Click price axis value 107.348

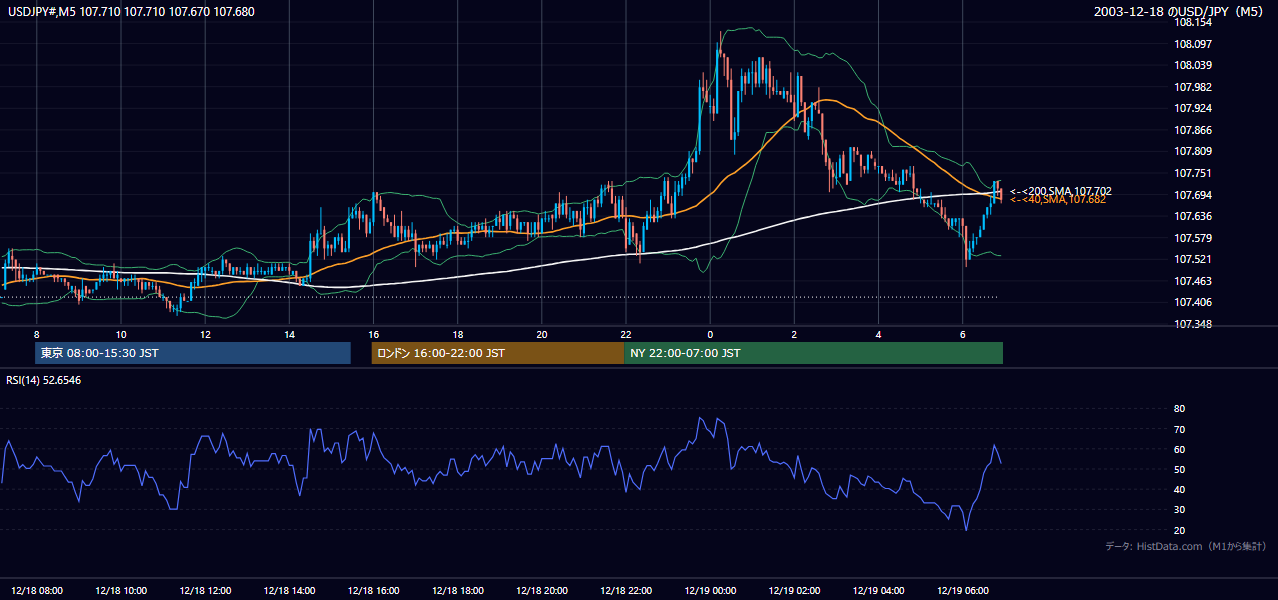click(x=1193, y=324)
